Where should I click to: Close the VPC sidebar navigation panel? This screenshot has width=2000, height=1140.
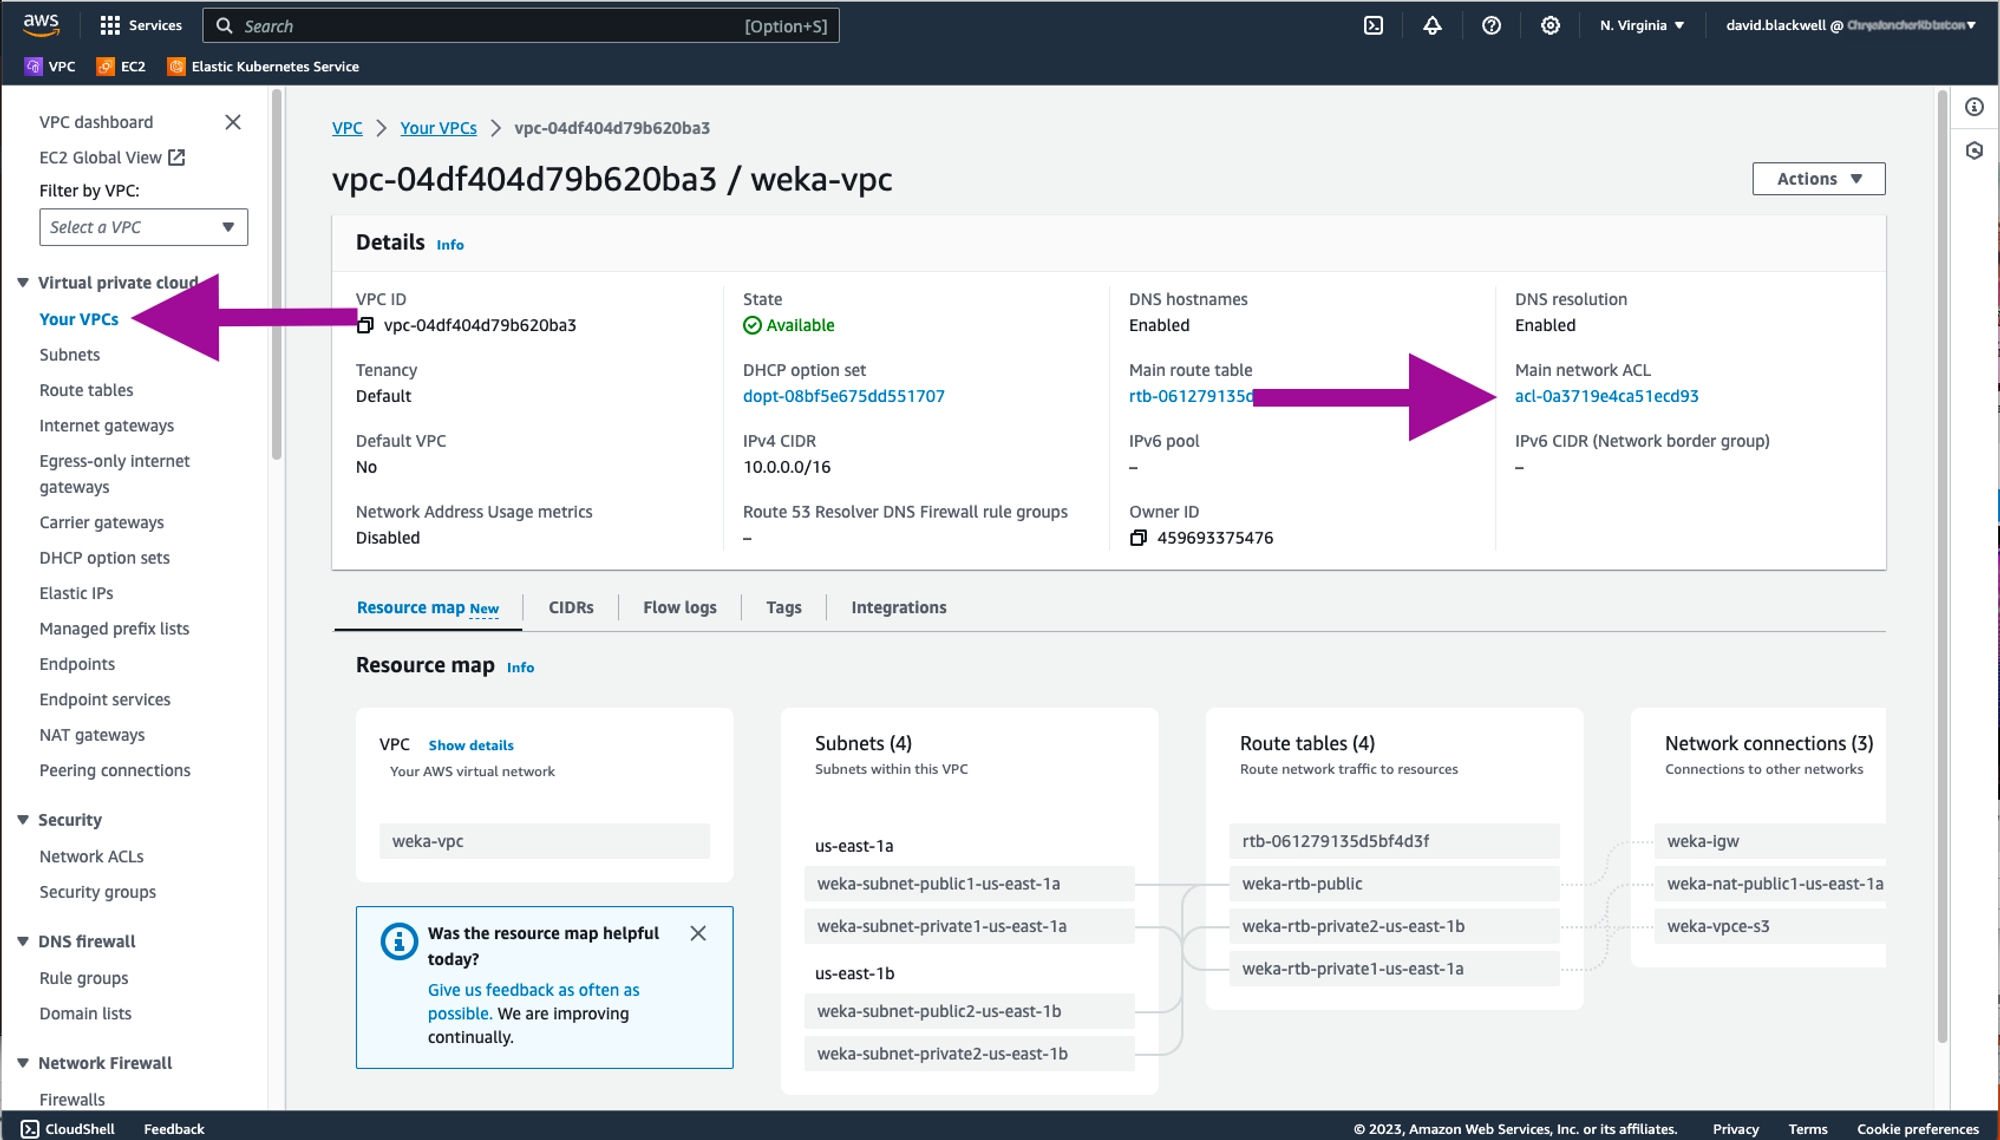pyautogui.click(x=233, y=122)
